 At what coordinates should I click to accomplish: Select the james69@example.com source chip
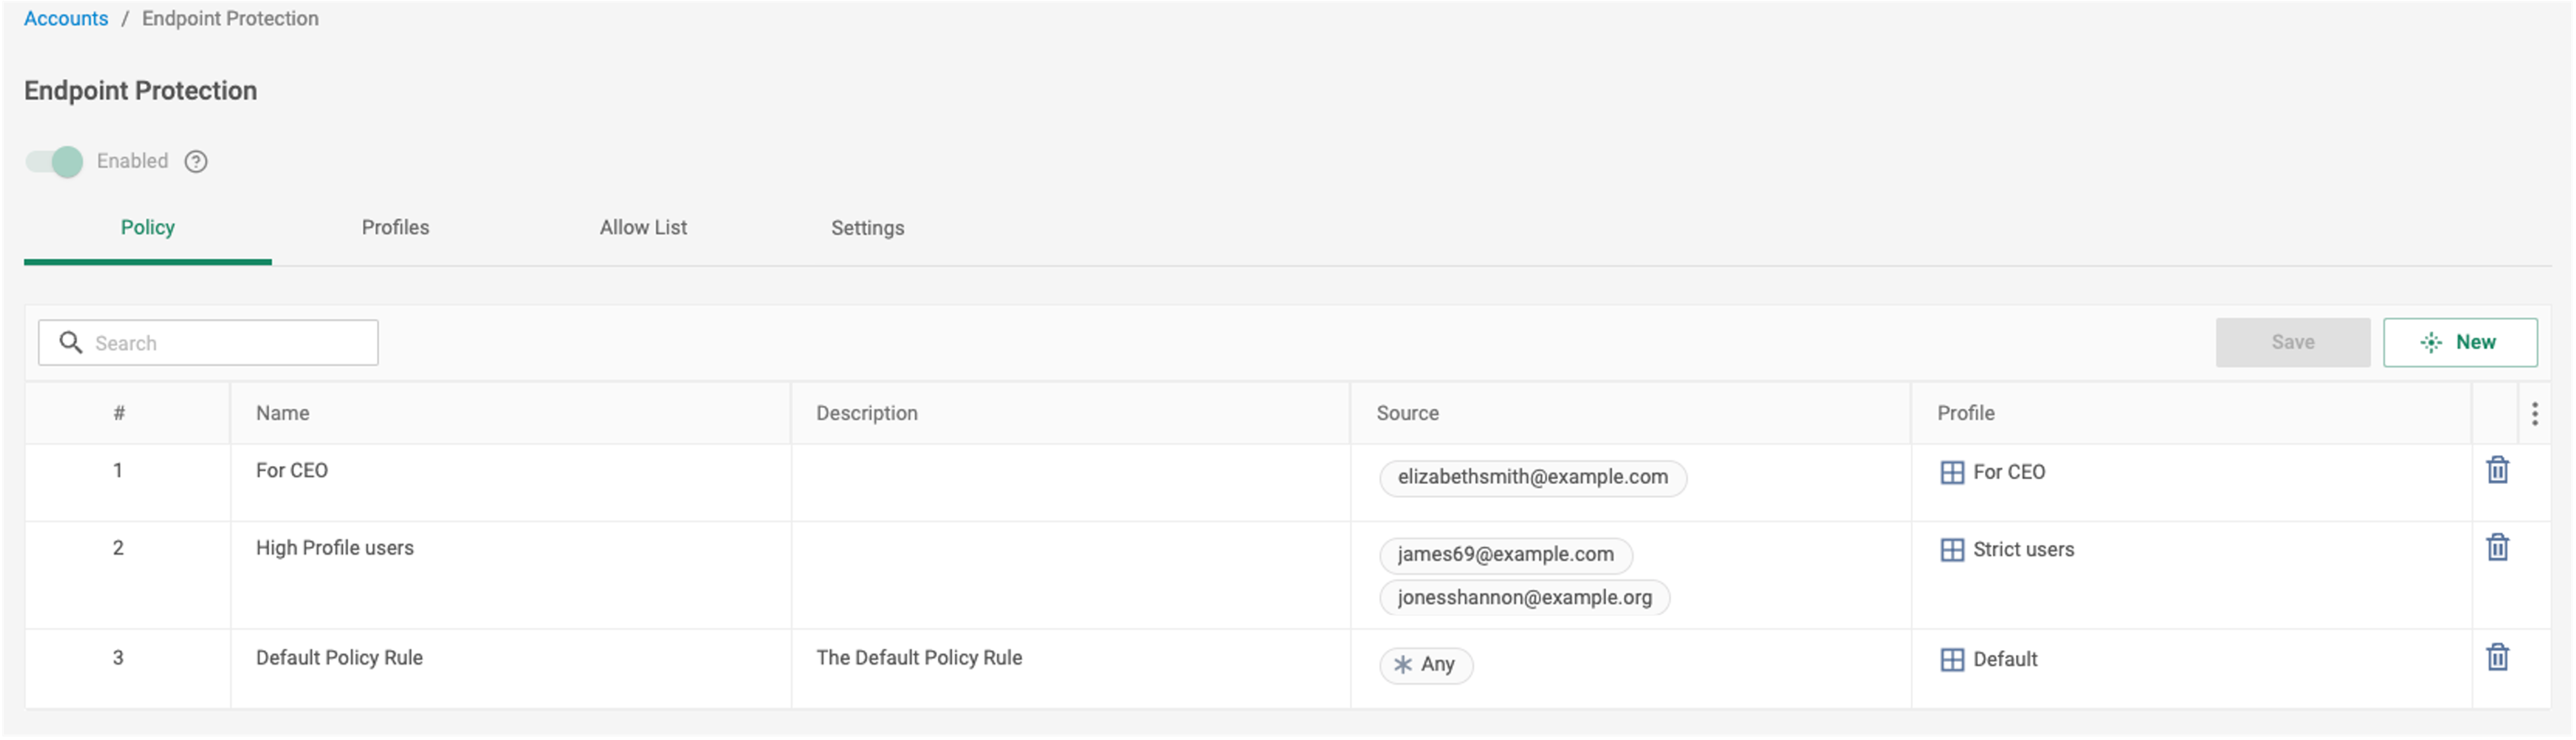(x=1505, y=555)
